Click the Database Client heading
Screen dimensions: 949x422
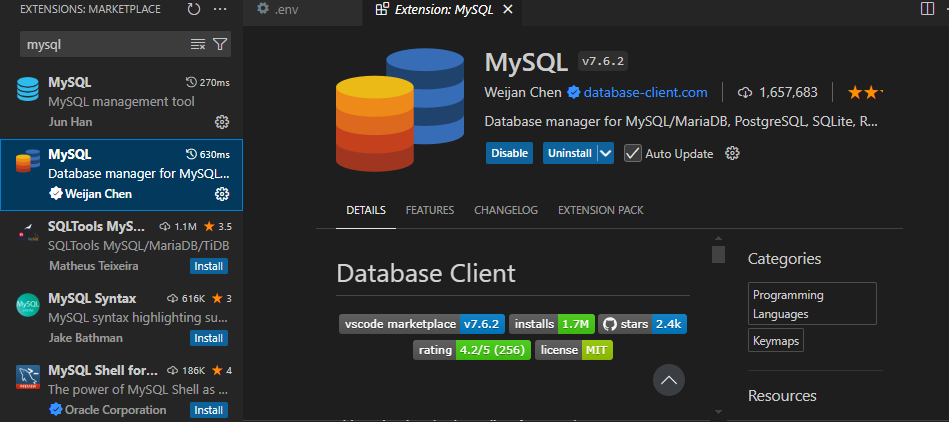tap(426, 273)
